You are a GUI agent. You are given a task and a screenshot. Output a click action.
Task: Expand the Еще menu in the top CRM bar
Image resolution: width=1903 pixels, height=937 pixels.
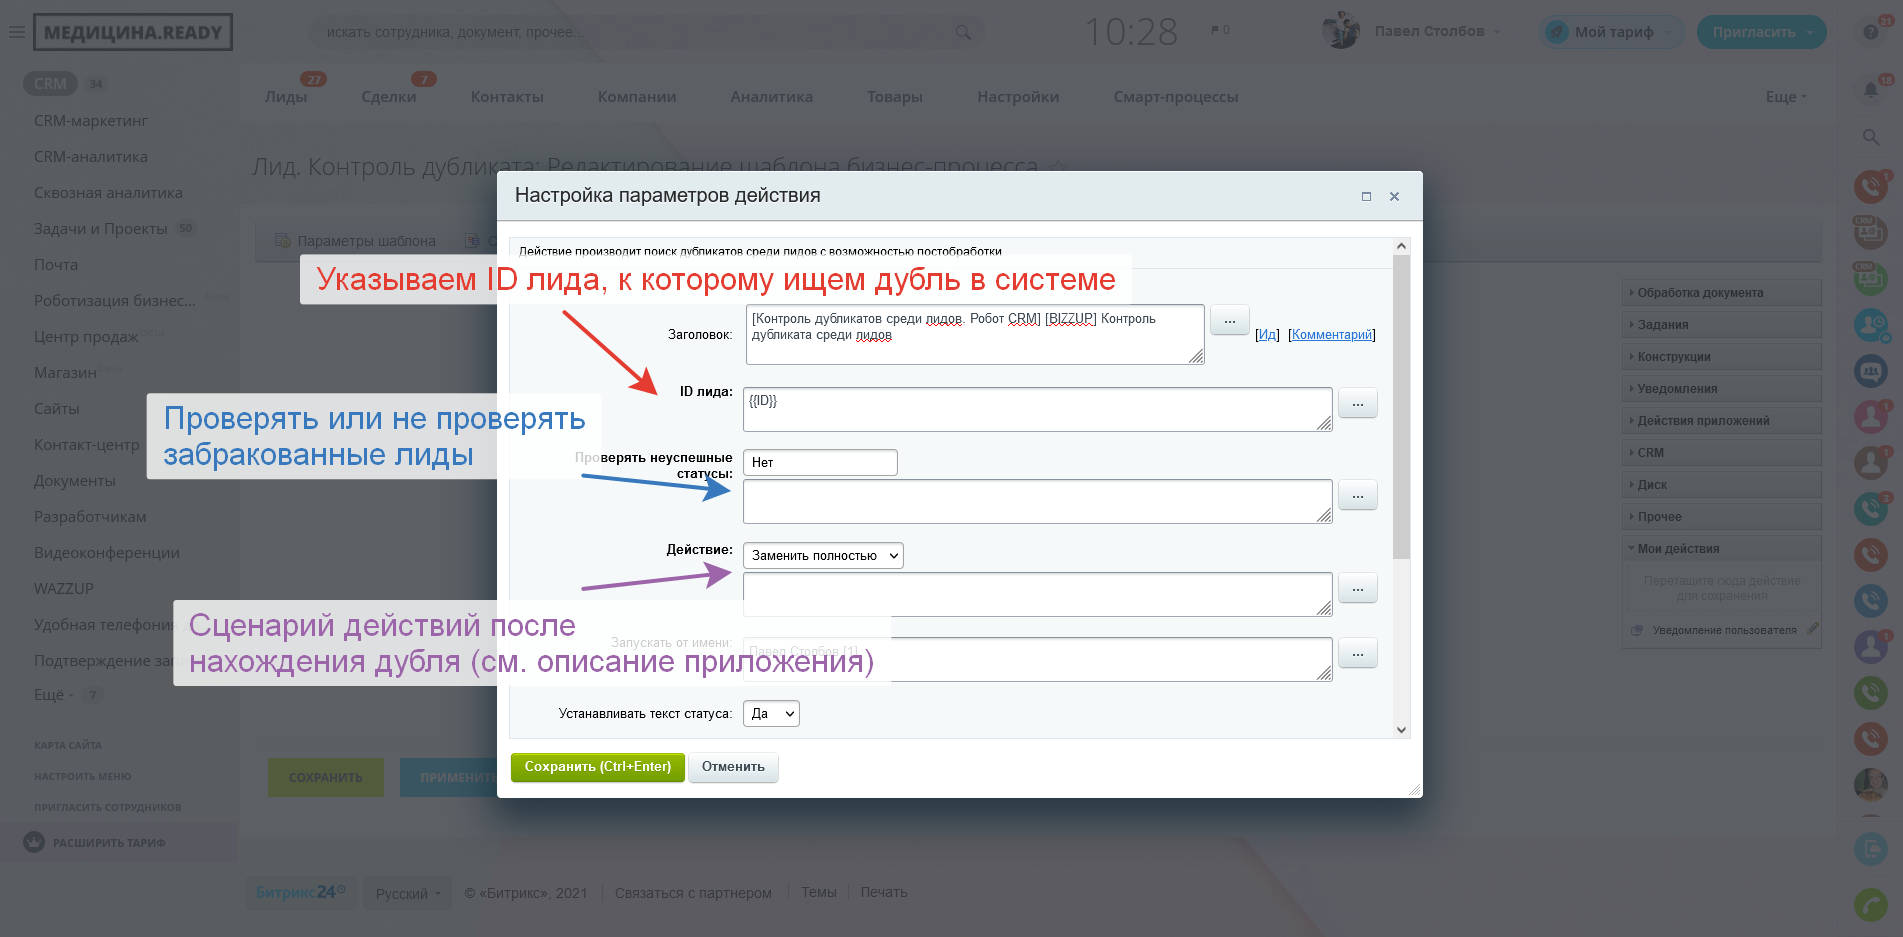[x=1786, y=97]
